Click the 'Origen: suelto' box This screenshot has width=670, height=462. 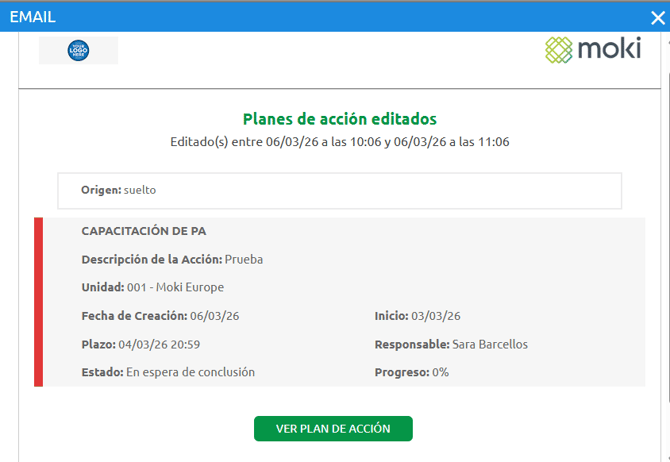(339, 190)
